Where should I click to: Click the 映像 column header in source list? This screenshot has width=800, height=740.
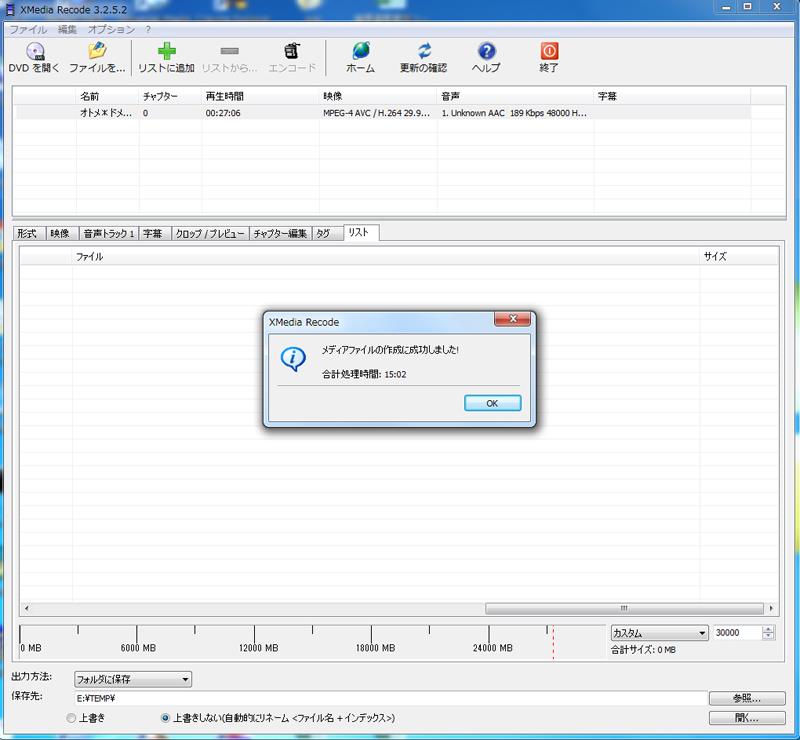[x=378, y=96]
